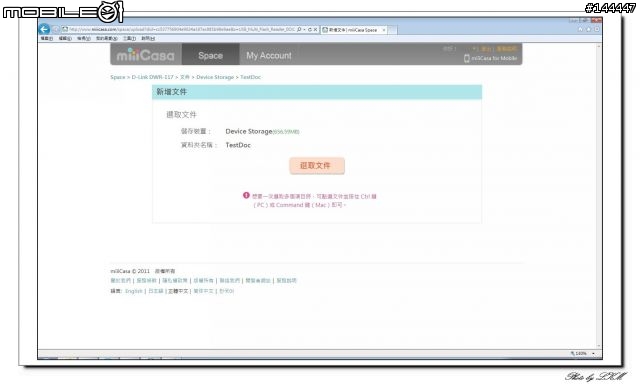Screen dimensions: 640x388
Task: Open the favorites star icon
Action: tap(589, 29)
